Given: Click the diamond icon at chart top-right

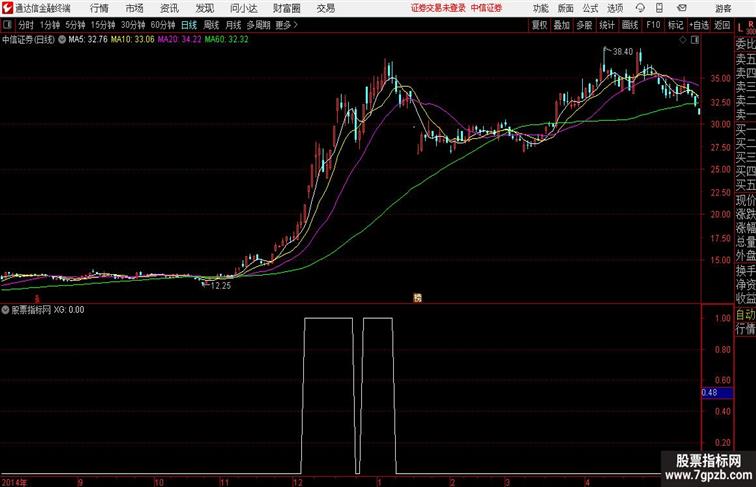Looking at the screenshot, I should pos(683,40).
